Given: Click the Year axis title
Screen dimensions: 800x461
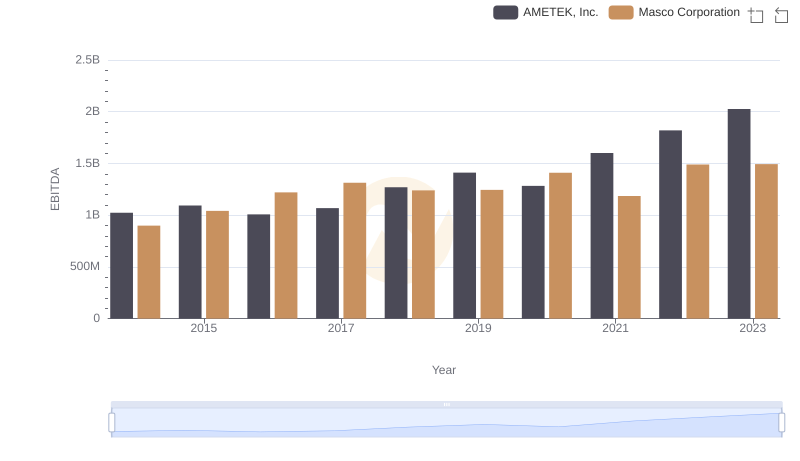Looking at the screenshot, I should 444,370.
